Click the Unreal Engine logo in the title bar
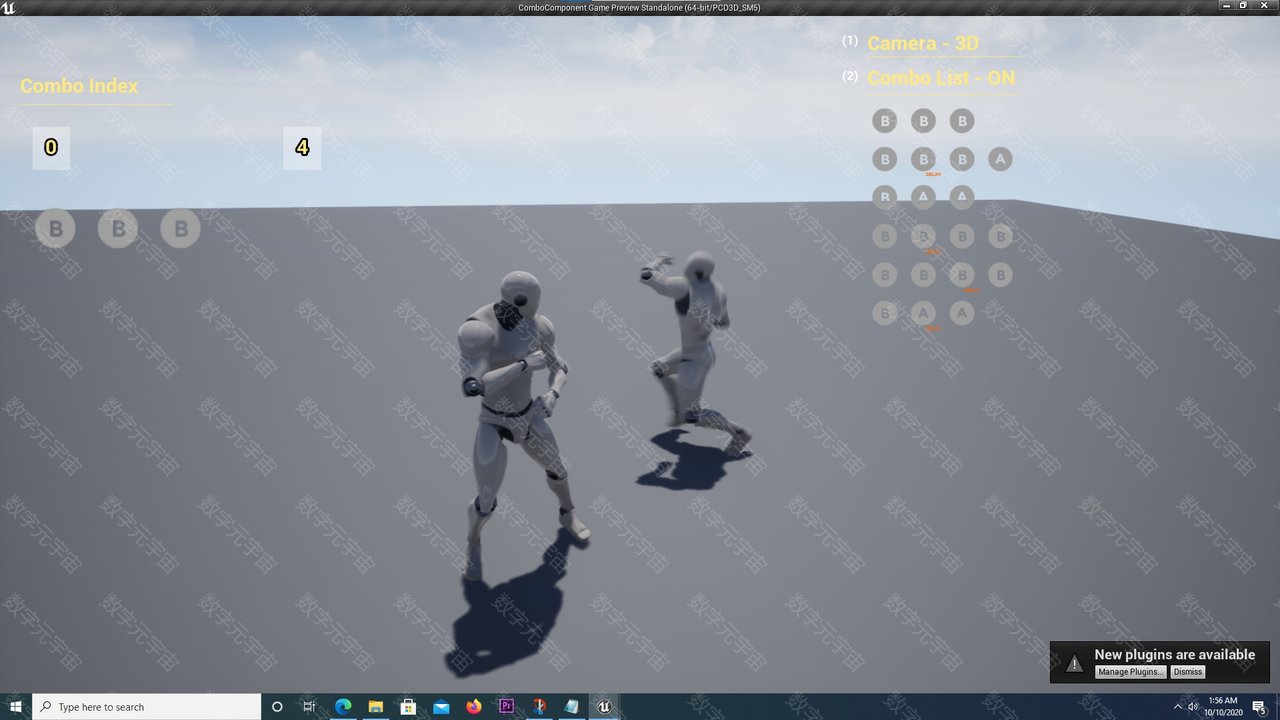The image size is (1280, 720). pos(9,7)
